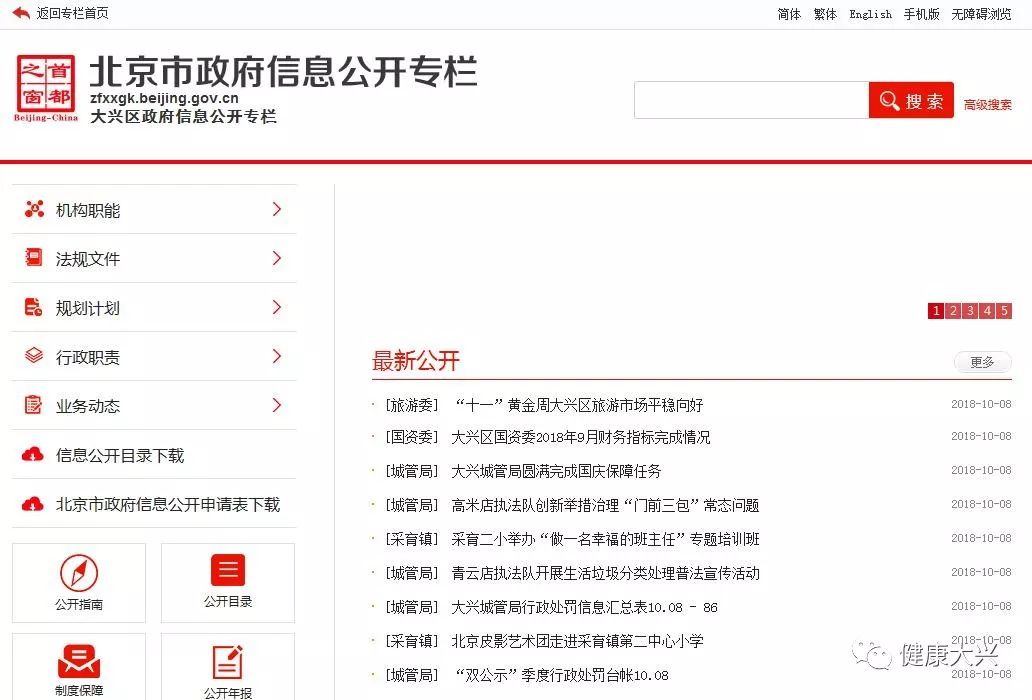This screenshot has height=700, width=1032.
Task: Expand the 法规文件 chevron arrow
Action: (277, 258)
